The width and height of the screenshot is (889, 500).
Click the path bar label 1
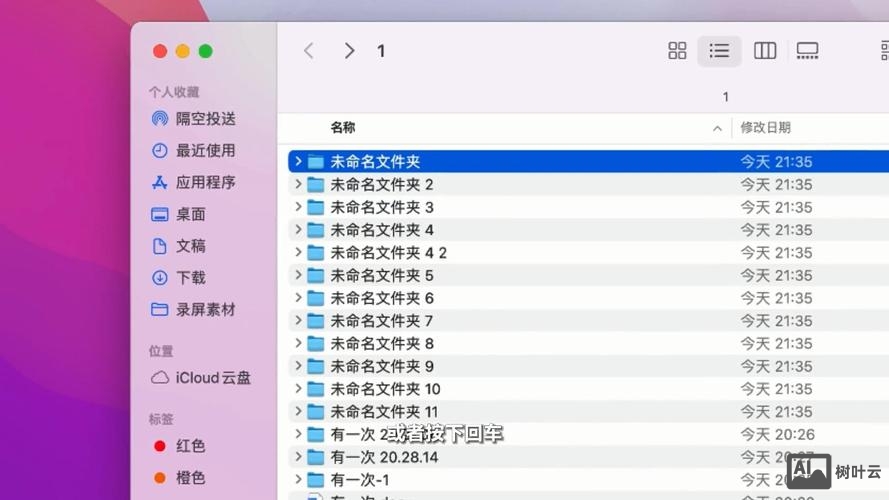tap(726, 97)
